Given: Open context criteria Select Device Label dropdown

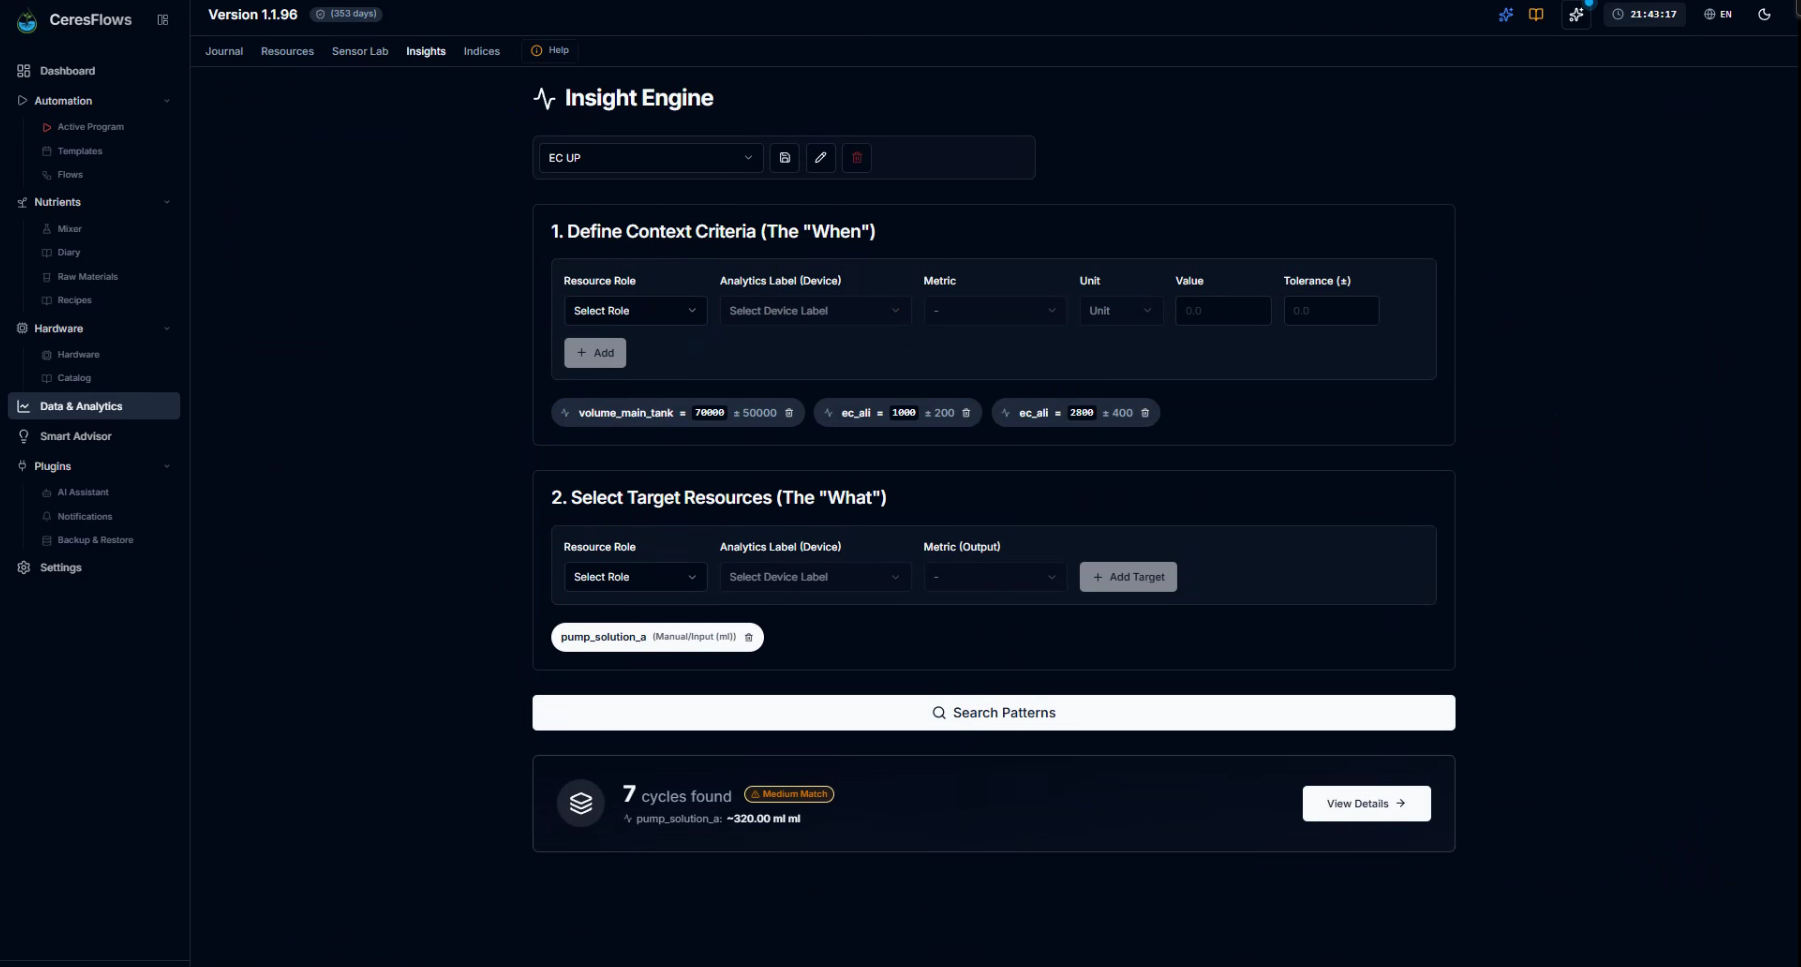Looking at the screenshot, I should pos(815,311).
